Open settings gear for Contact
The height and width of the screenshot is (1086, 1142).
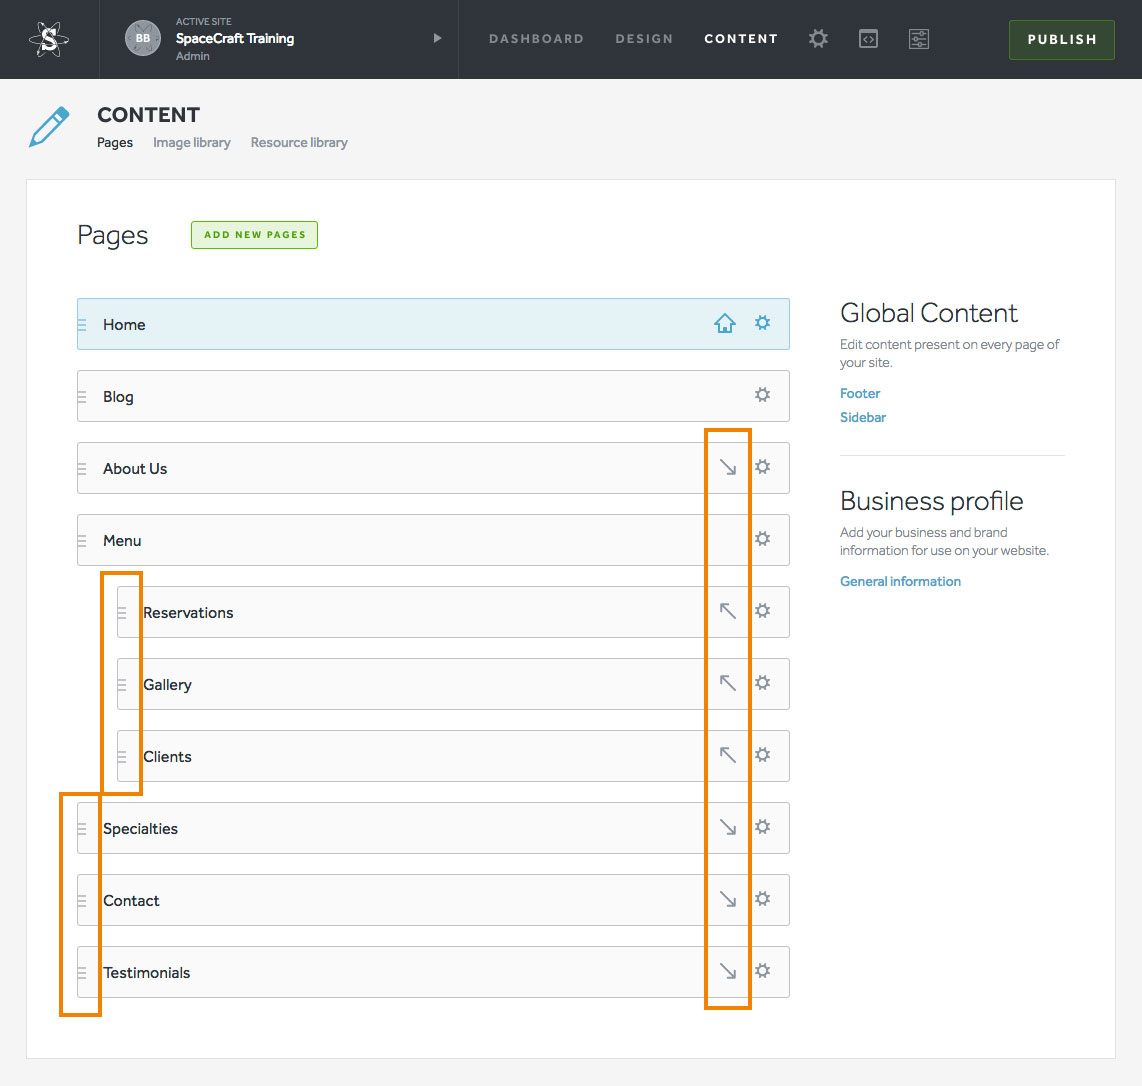[763, 899]
